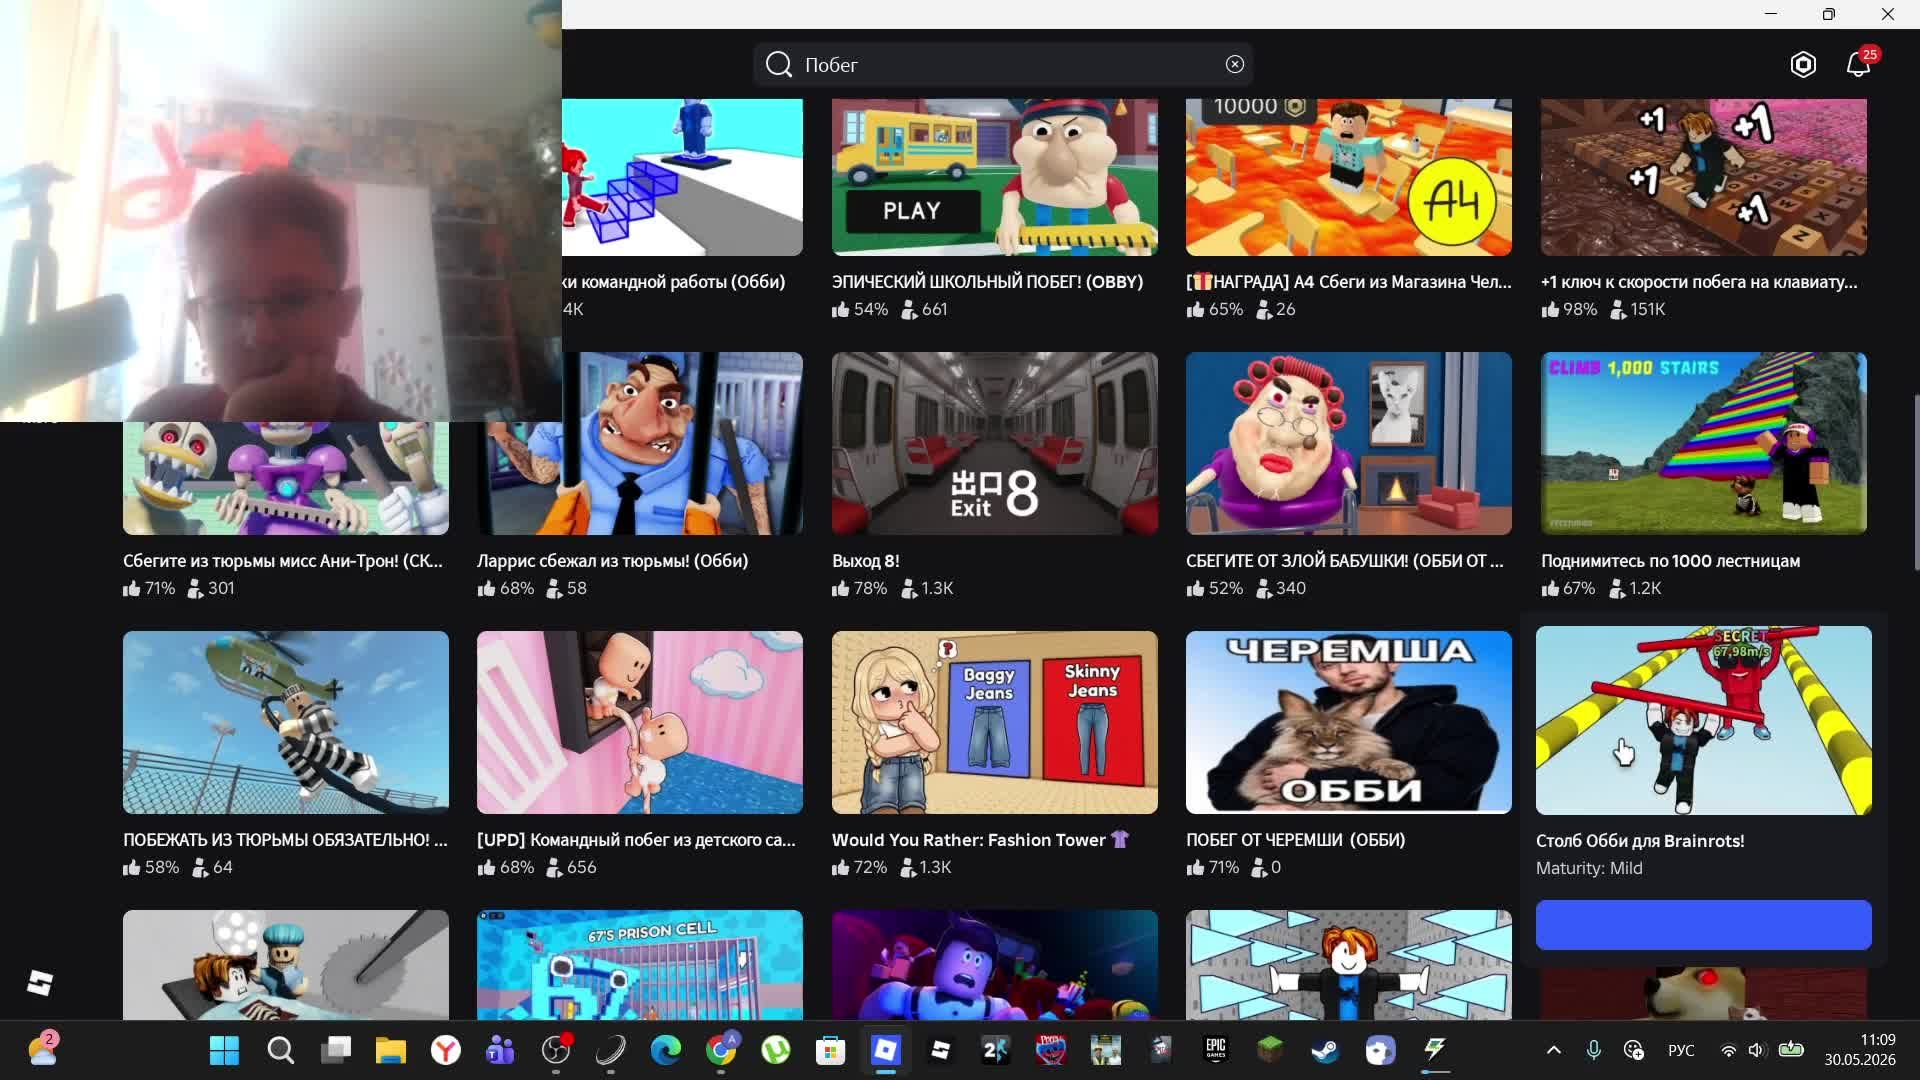Open the notifications bell with 25 badge

[x=1859, y=63]
